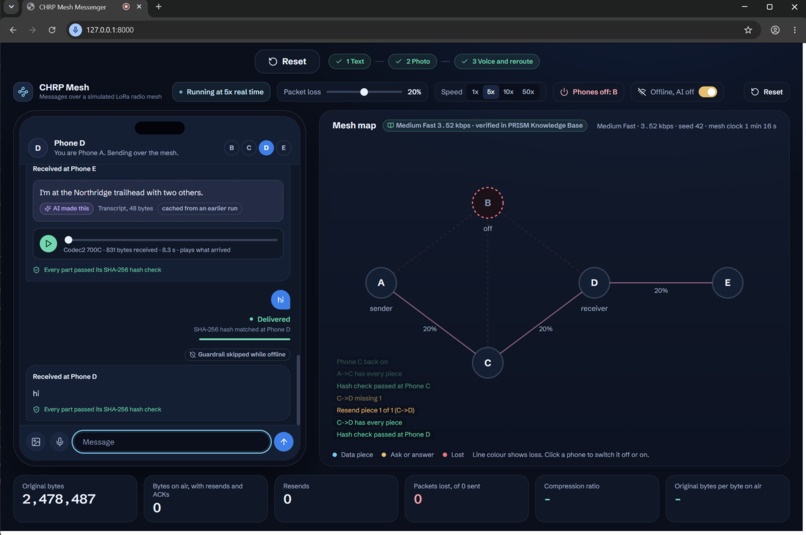Click the AI made this badge
The image size is (806, 535).
click(67, 209)
